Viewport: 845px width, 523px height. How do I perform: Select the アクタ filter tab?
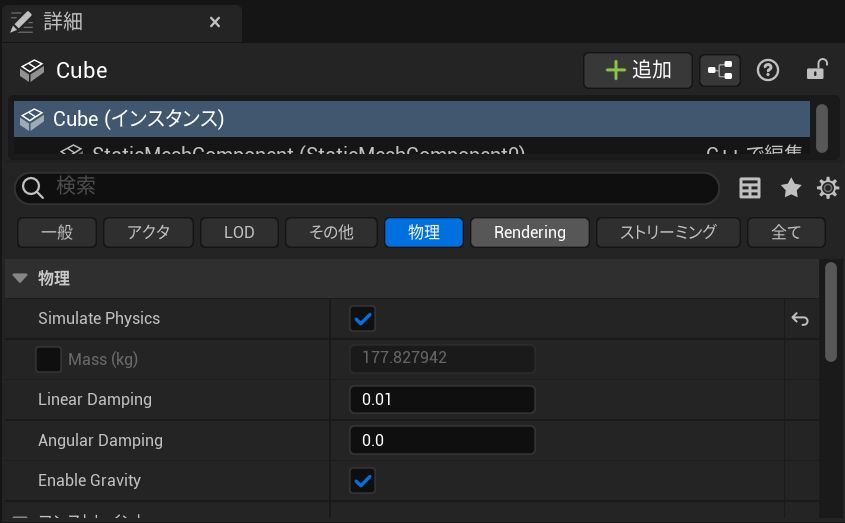(x=148, y=232)
